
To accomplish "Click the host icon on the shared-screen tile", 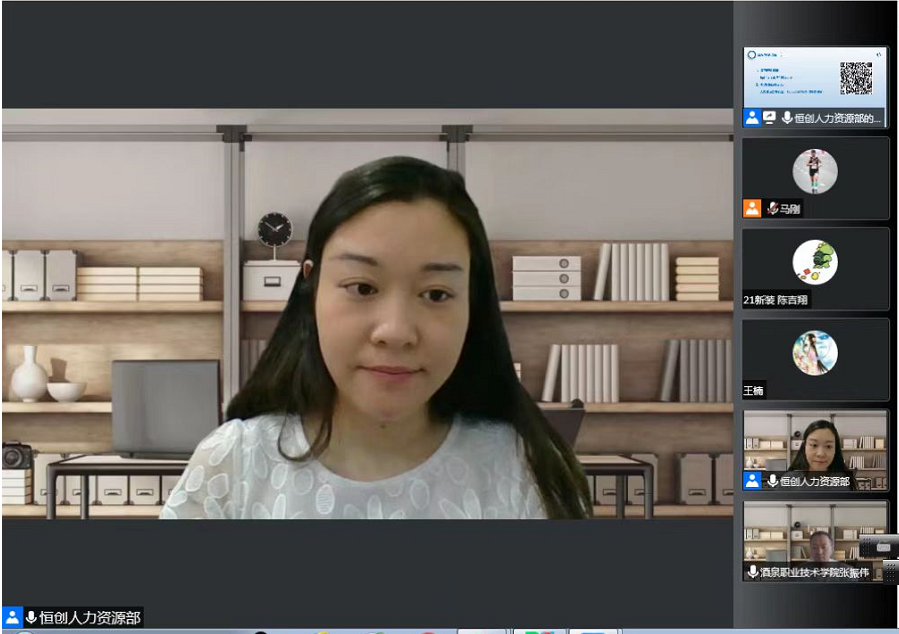I will 752,118.
